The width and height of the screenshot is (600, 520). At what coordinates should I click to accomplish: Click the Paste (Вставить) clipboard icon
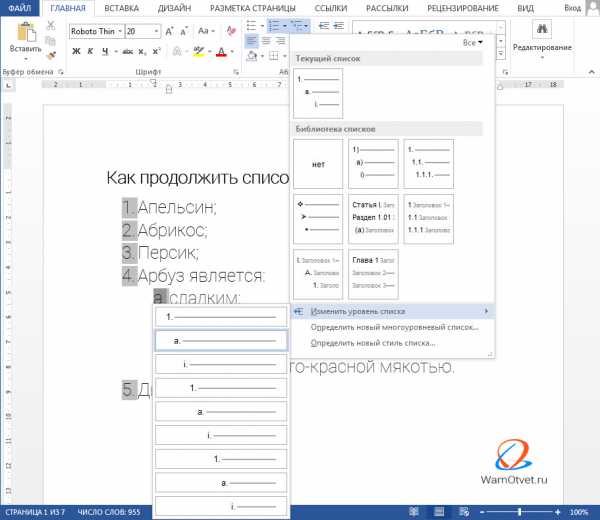26,31
